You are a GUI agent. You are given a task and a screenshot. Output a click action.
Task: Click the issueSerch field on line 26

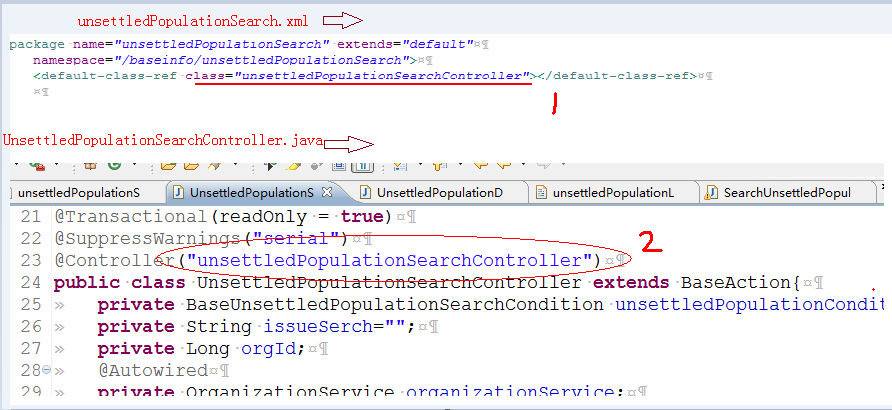(x=318, y=326)
